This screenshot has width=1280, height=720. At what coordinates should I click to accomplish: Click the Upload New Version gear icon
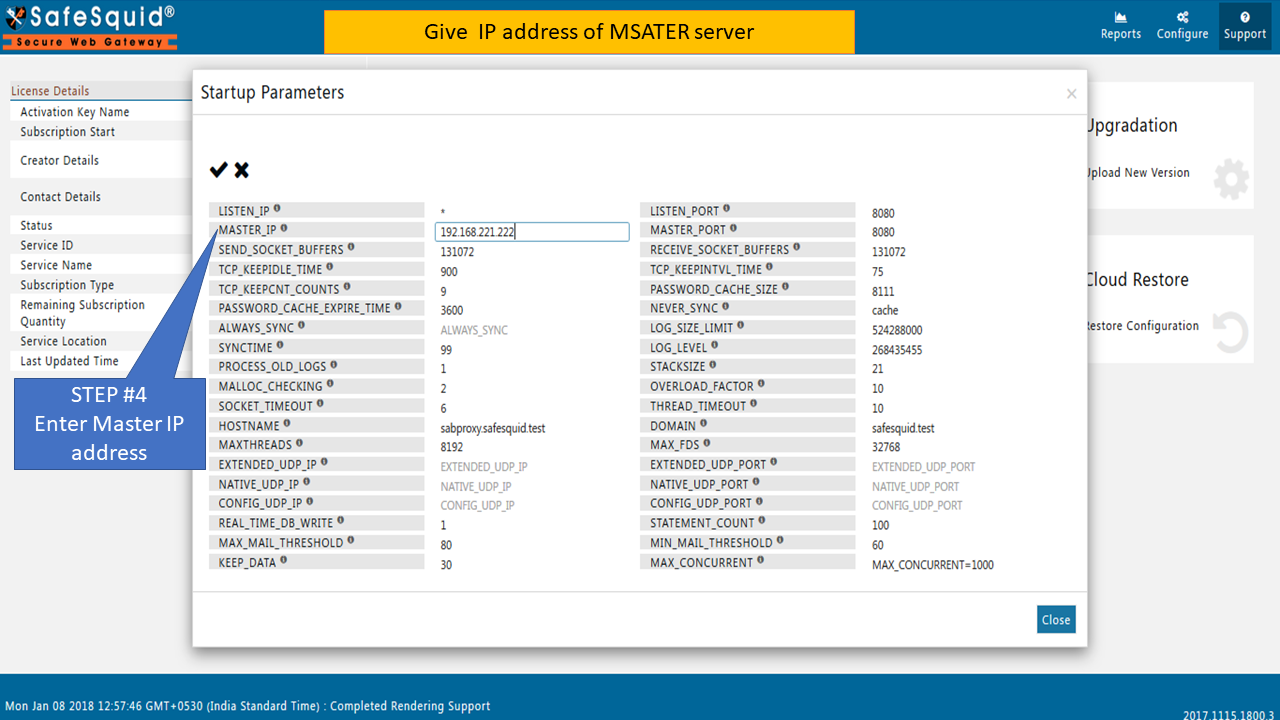tap(1231, 180)
